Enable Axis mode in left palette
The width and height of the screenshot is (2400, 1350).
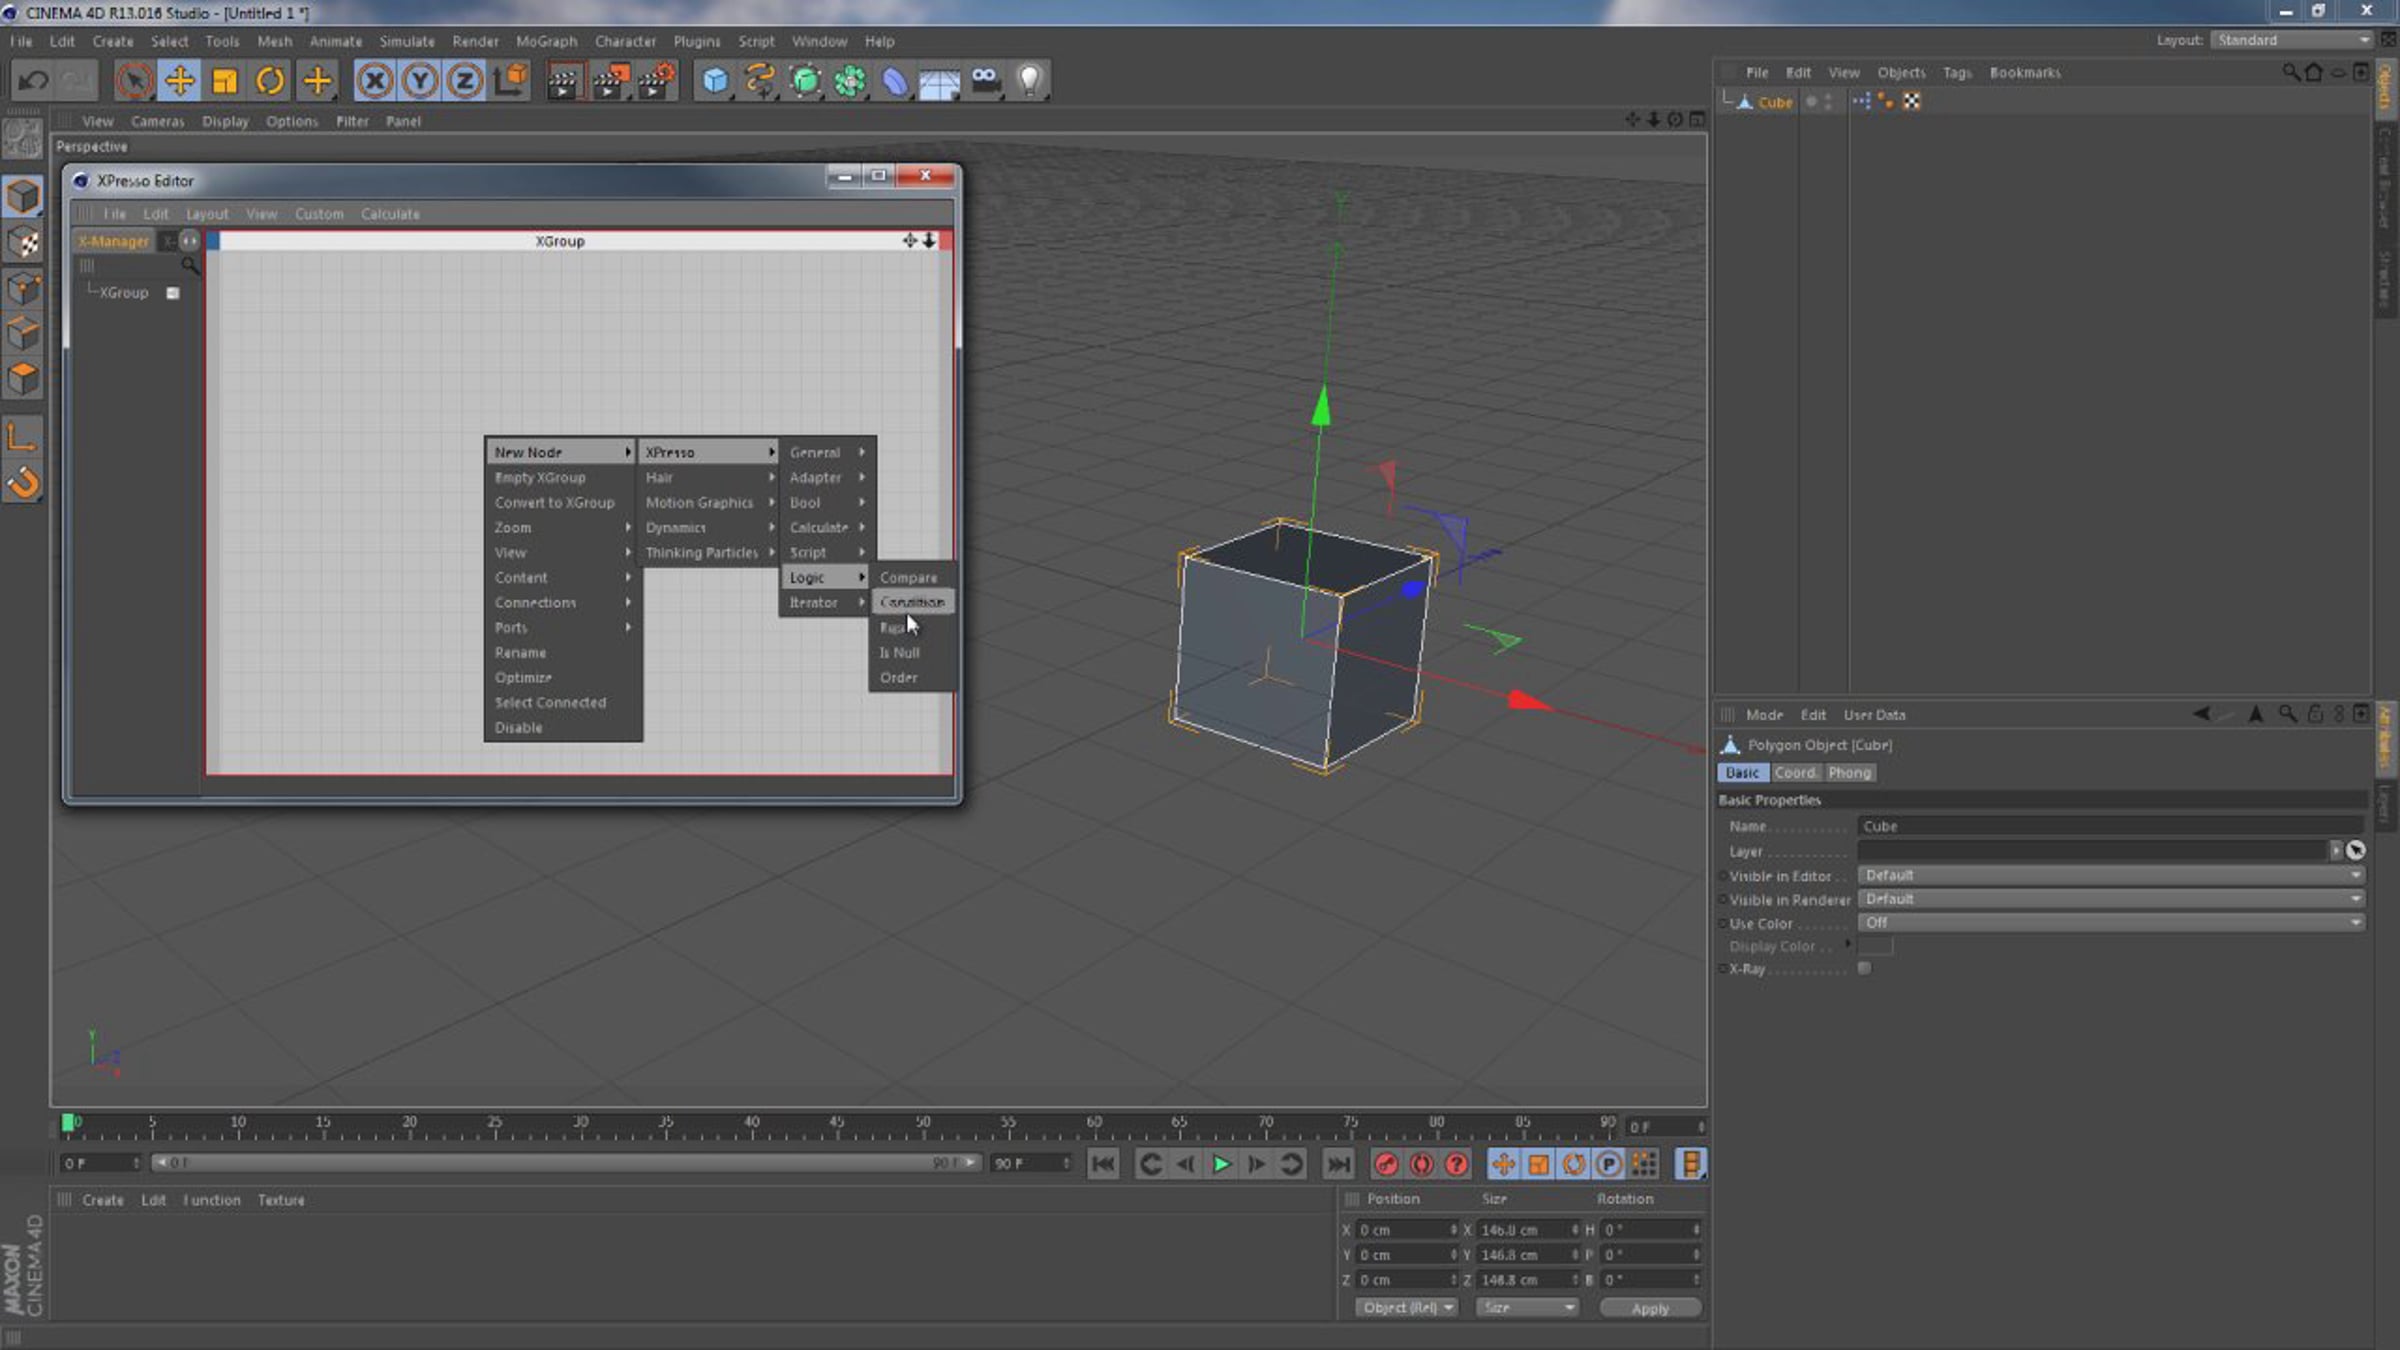pos(23,436)
